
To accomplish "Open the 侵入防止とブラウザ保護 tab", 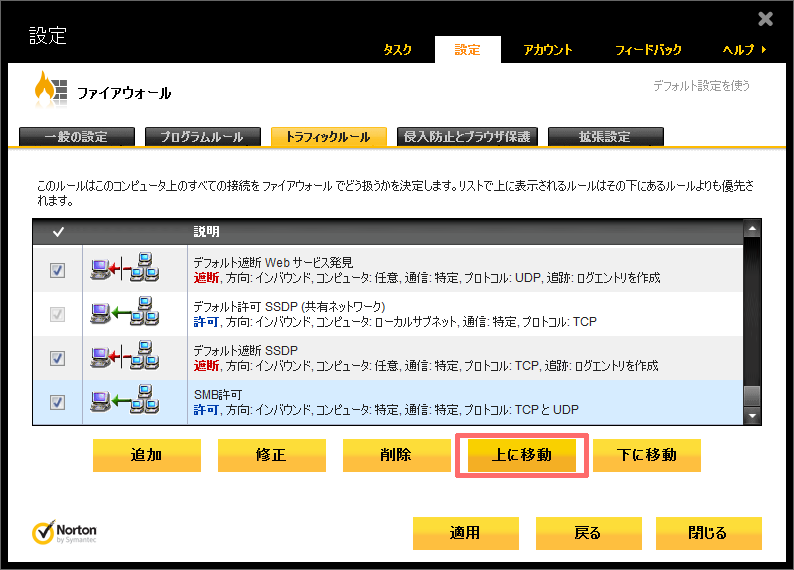I will pos(468,137).
